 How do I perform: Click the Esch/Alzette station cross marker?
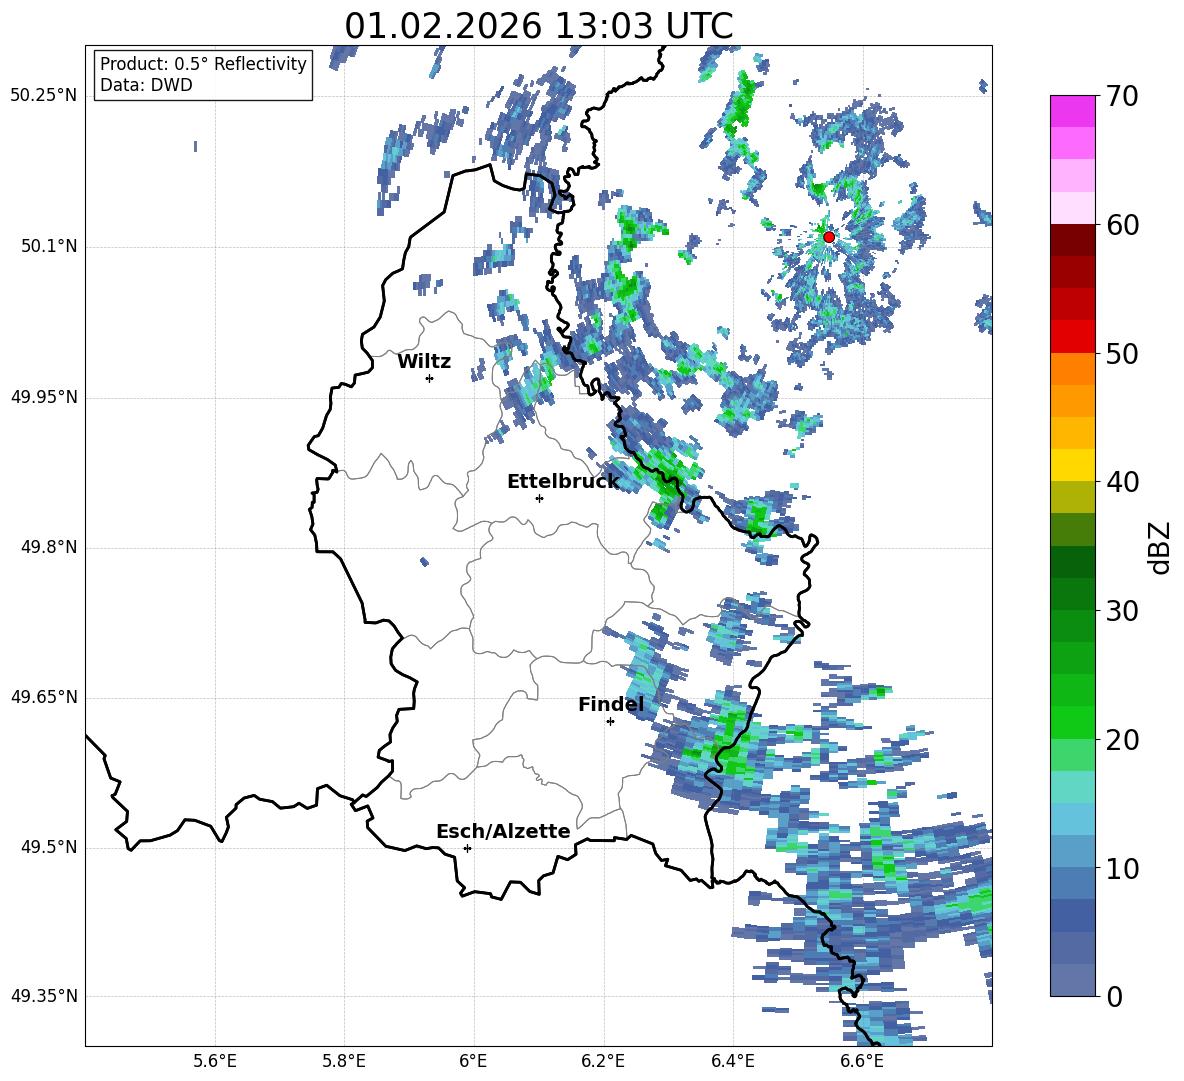click(x=467, y=848)
